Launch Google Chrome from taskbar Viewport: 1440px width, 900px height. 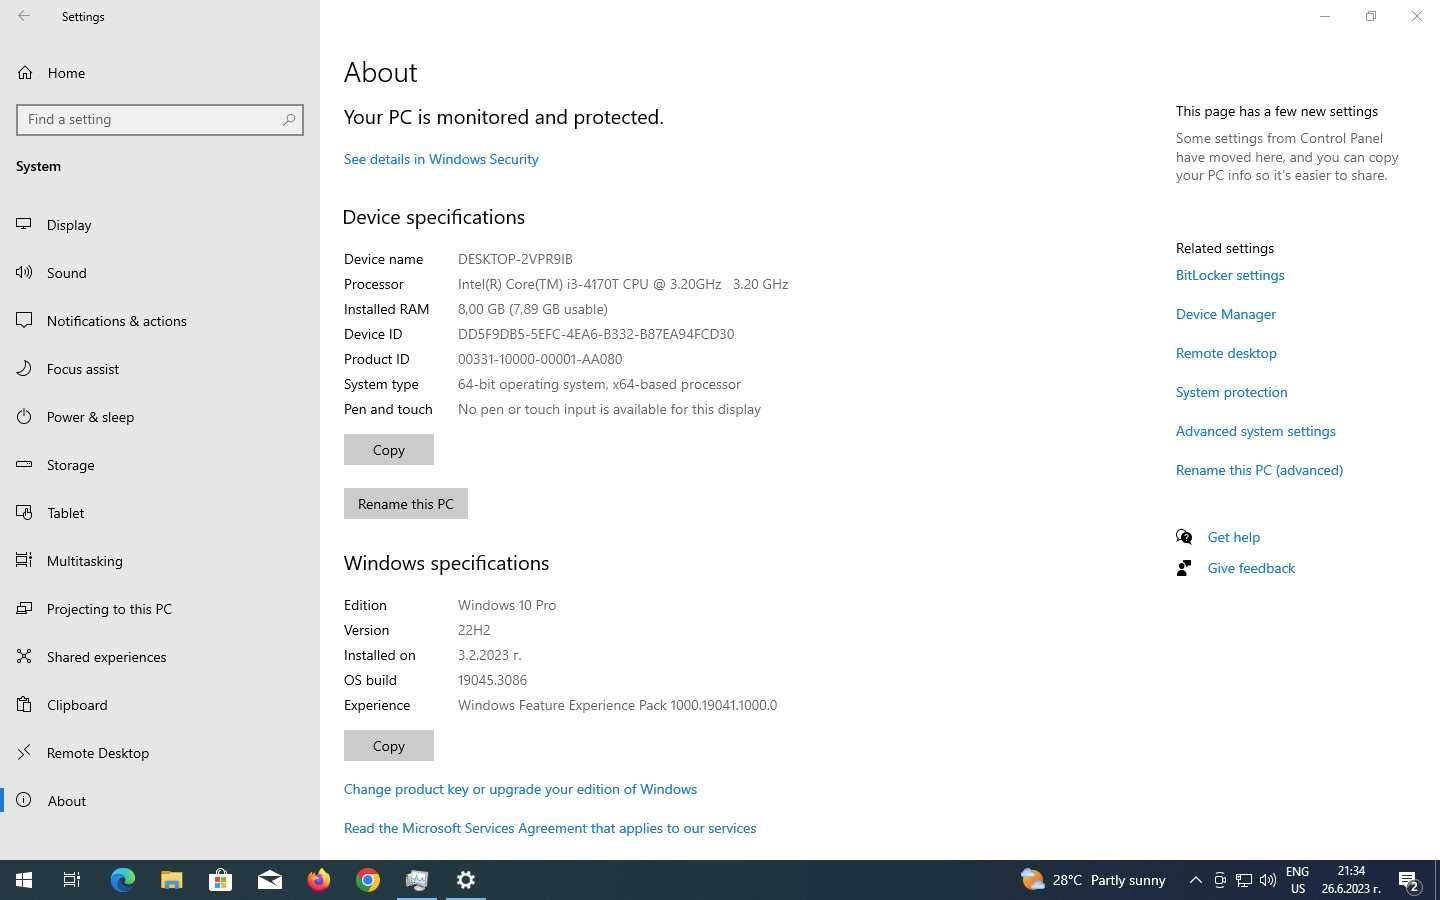coord(367,880)
